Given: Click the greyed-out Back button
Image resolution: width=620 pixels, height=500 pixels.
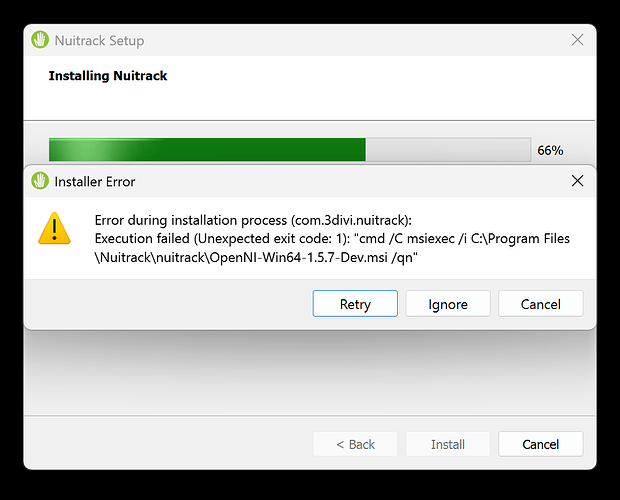Looking at the screenshot, I should (x=355, y=444).
